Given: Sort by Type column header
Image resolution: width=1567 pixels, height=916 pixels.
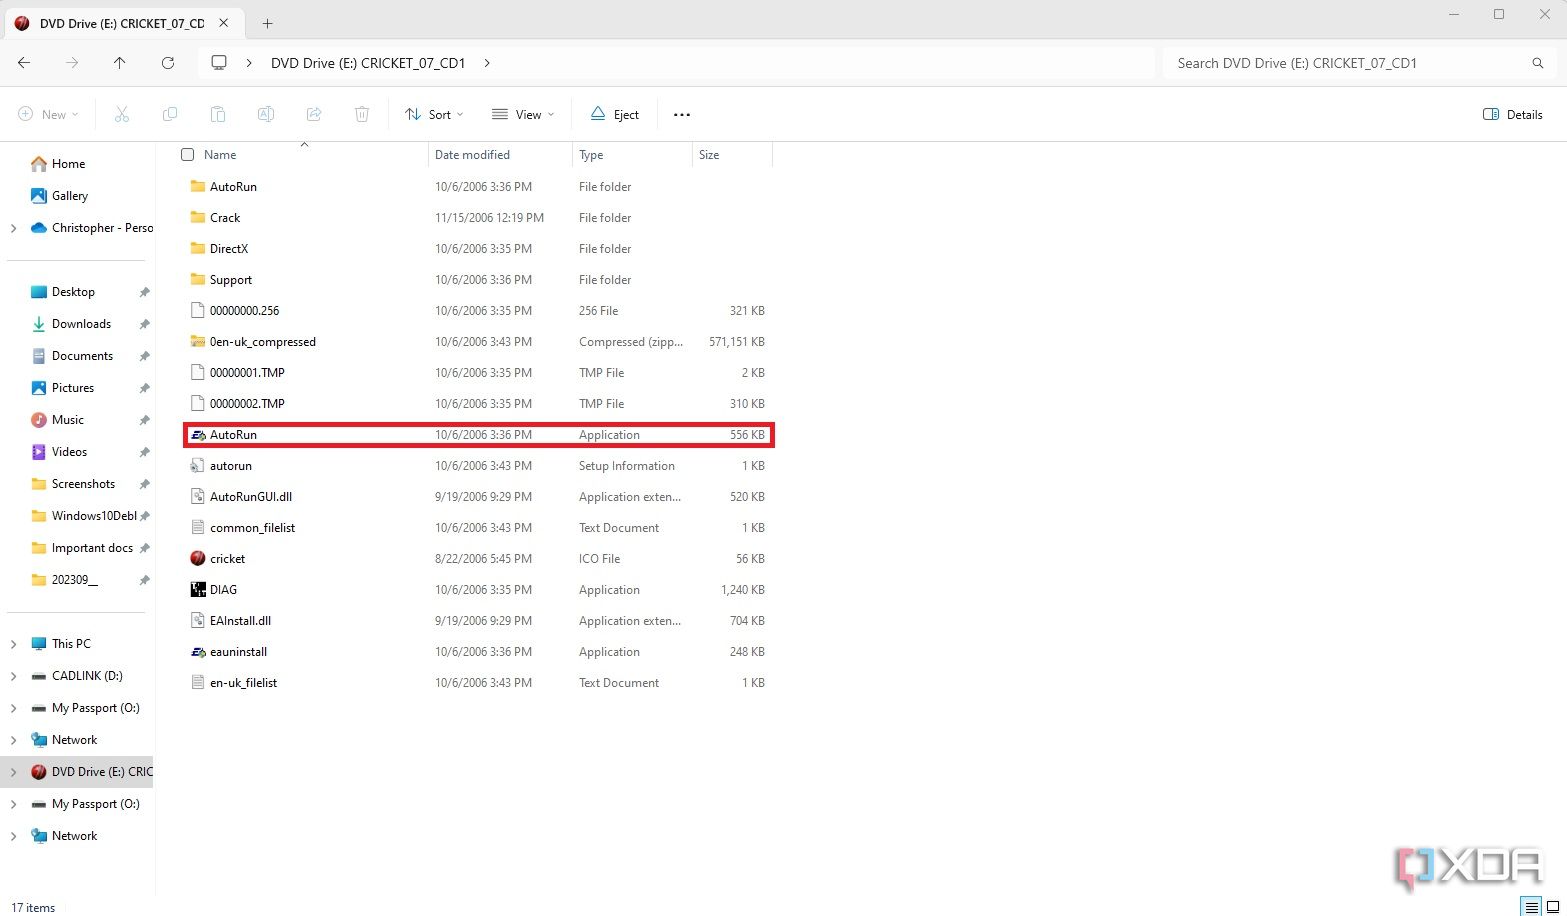Looking at the screenshot, I should (591, 155).
